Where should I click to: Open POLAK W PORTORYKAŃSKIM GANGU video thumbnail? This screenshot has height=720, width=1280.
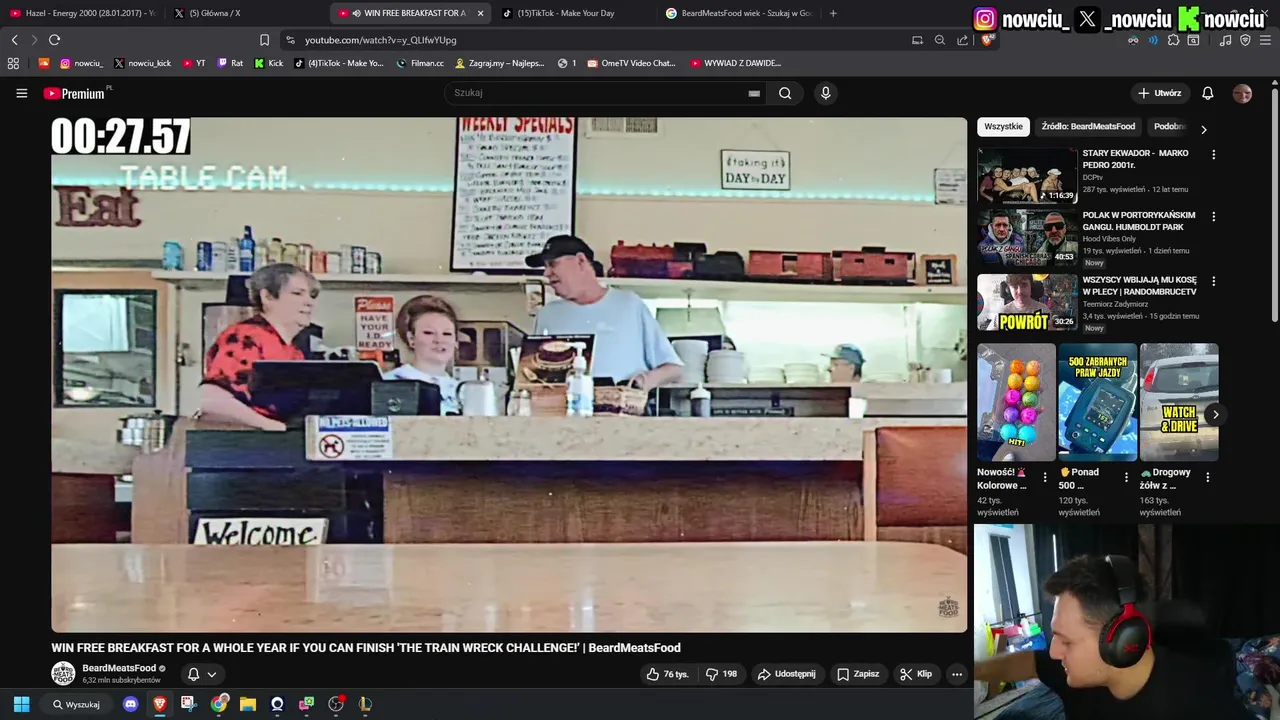click(1027, 237)
